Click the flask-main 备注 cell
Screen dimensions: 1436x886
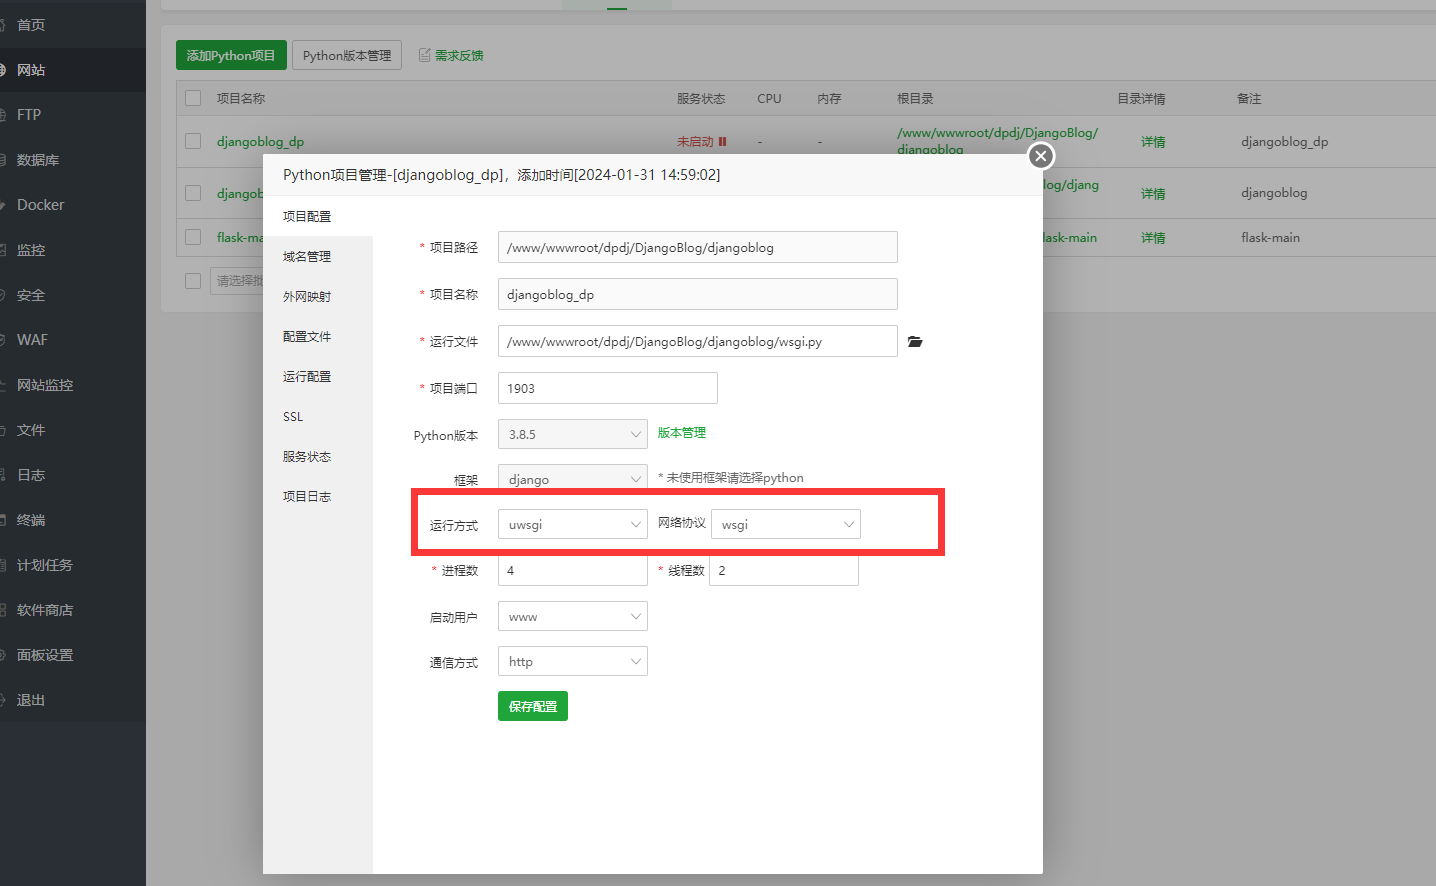[x=1270, y=238]
